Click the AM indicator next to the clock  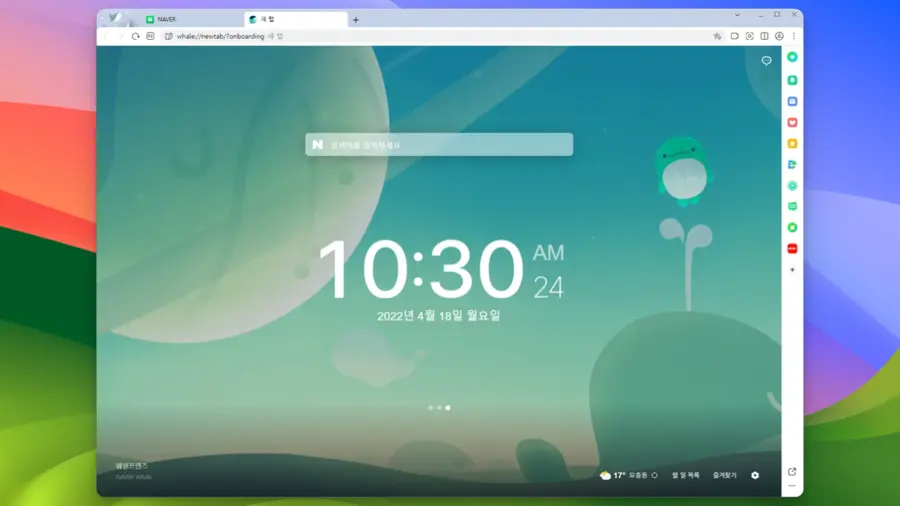coord(548,253)
